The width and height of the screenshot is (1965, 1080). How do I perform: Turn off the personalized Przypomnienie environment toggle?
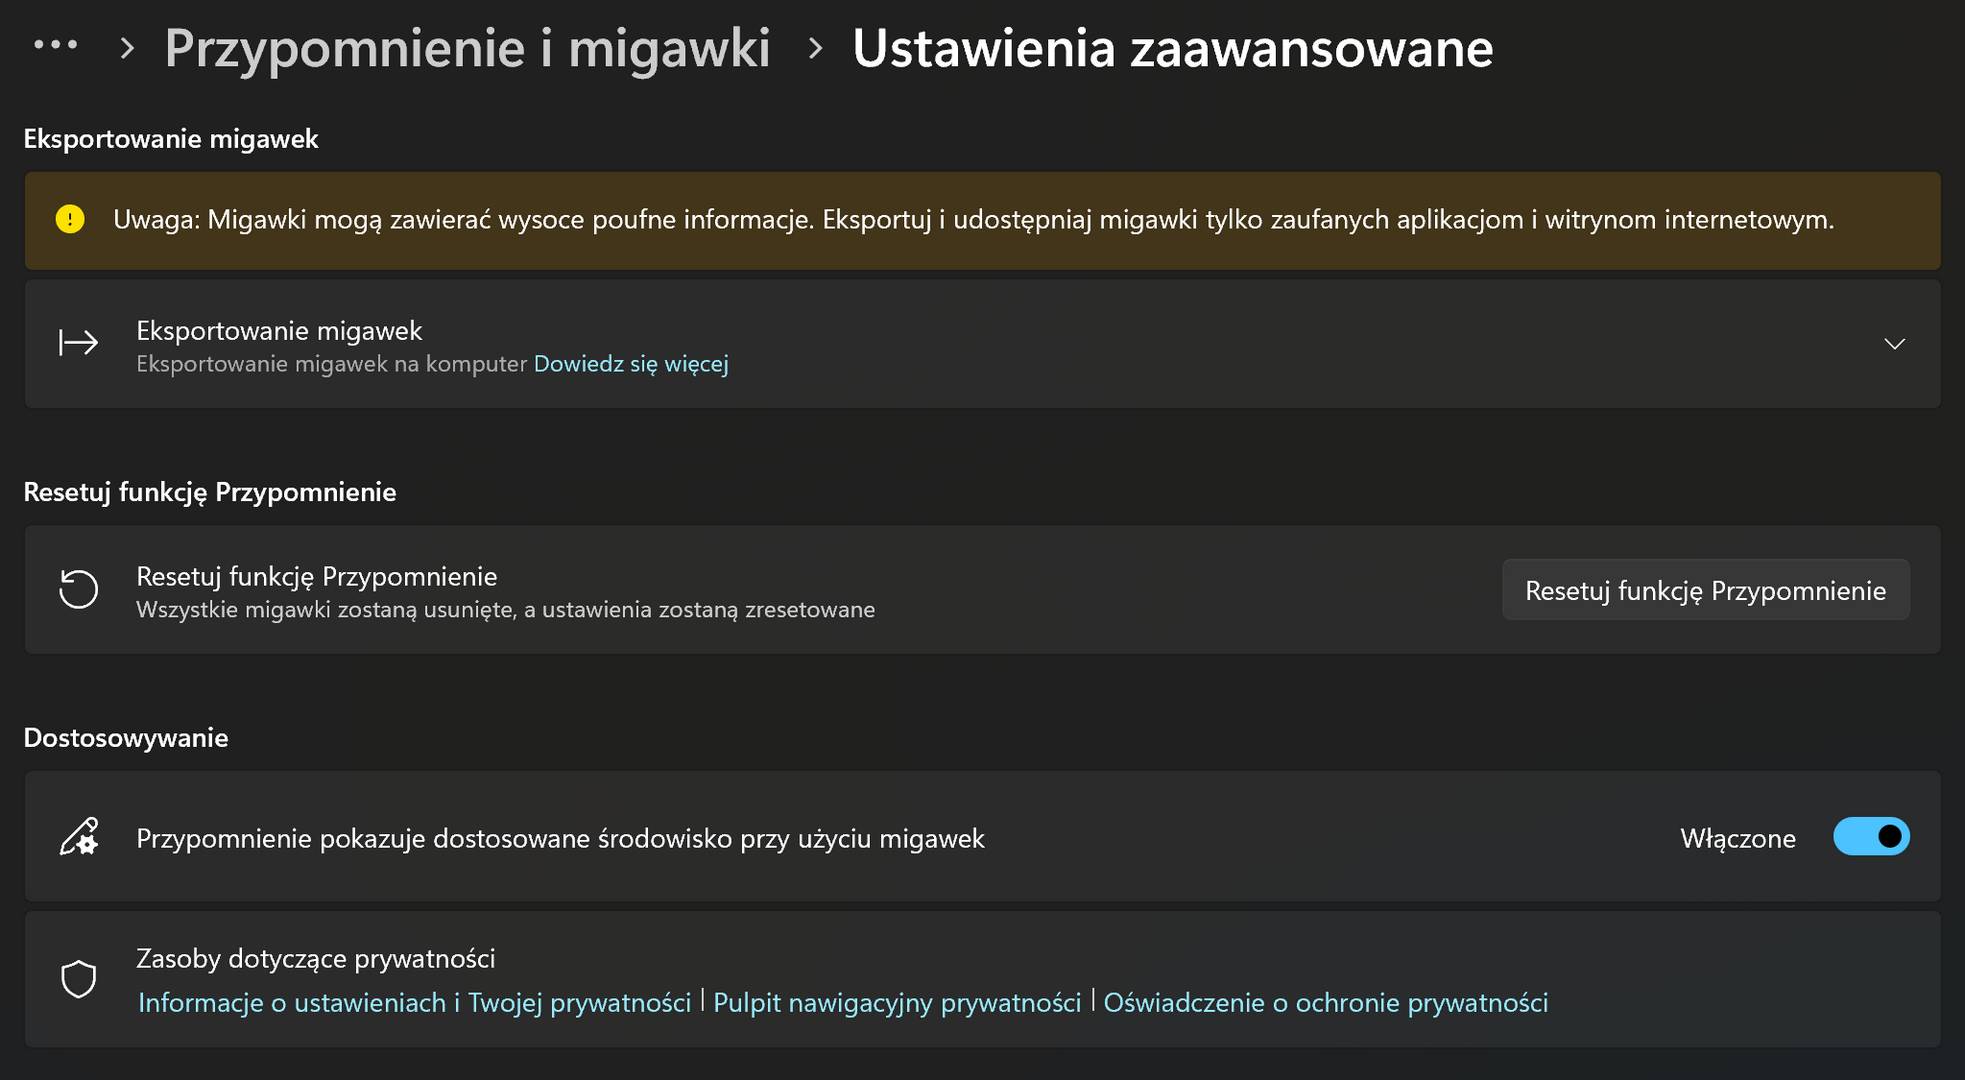pos(1870,837)
